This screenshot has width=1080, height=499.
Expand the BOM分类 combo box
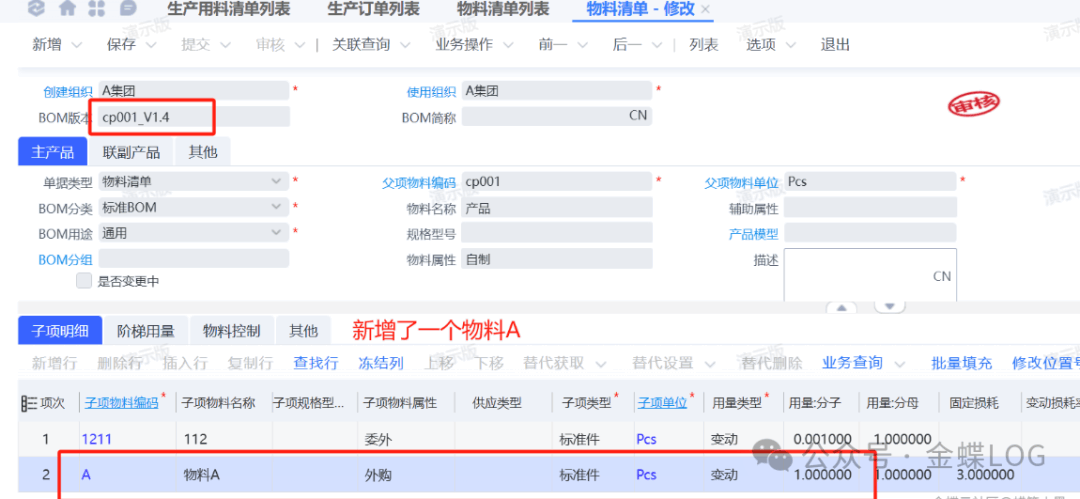click(276, 208)
